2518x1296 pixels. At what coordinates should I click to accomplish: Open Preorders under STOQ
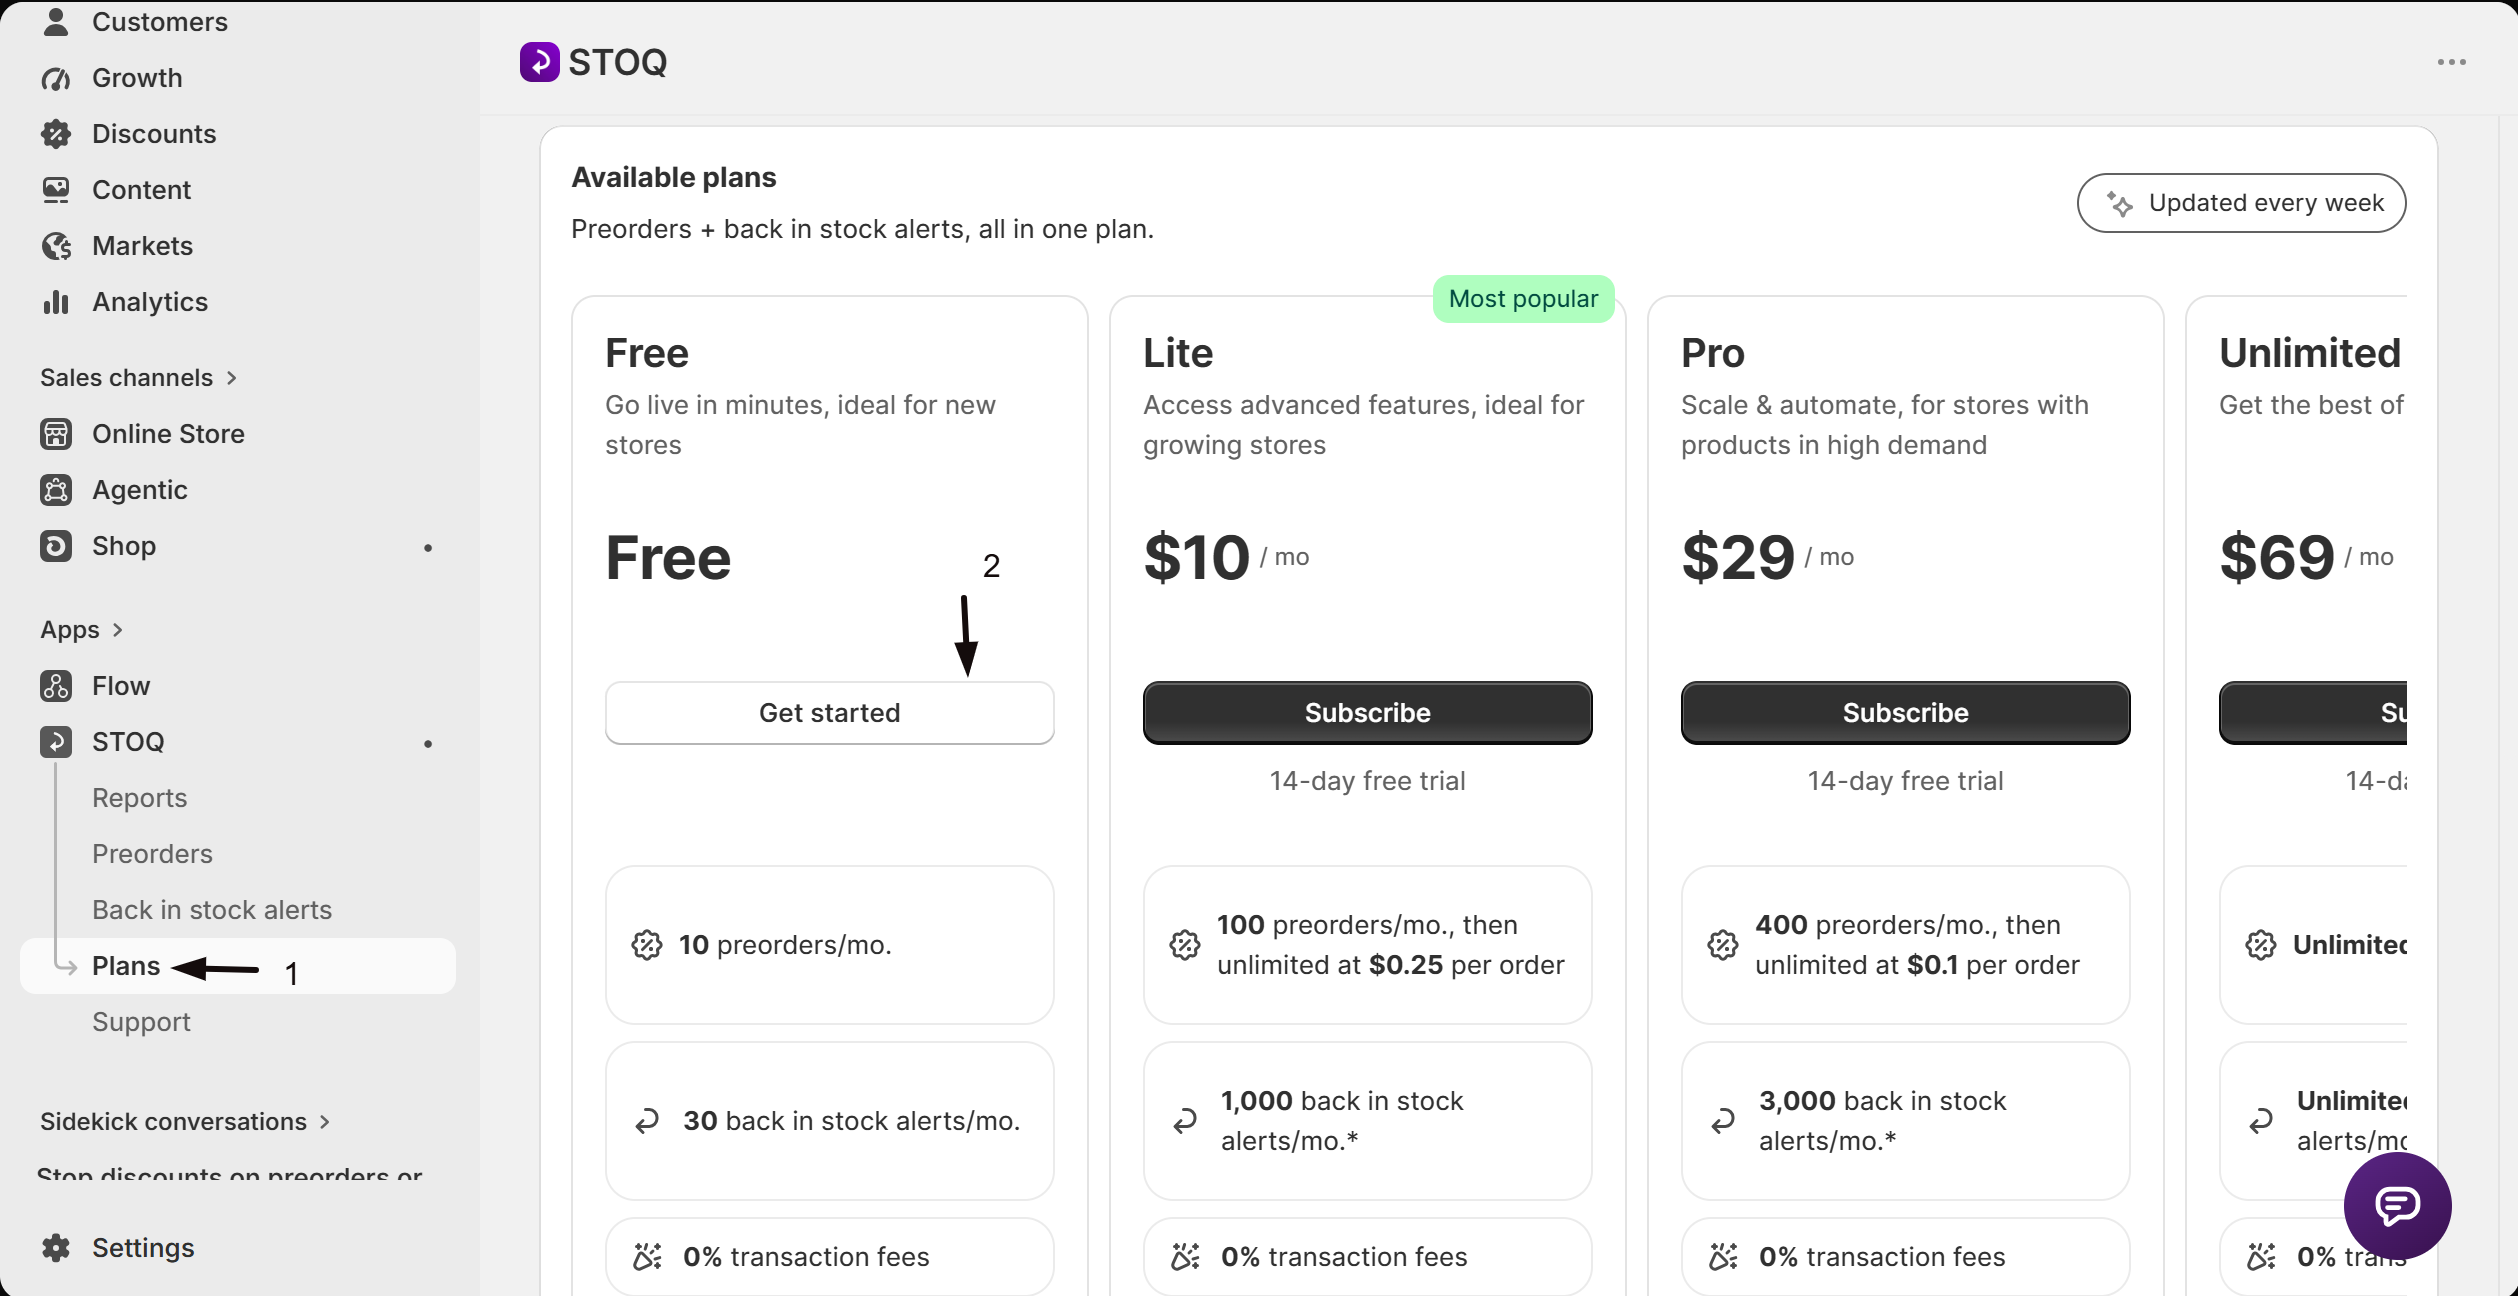point(152,854)
